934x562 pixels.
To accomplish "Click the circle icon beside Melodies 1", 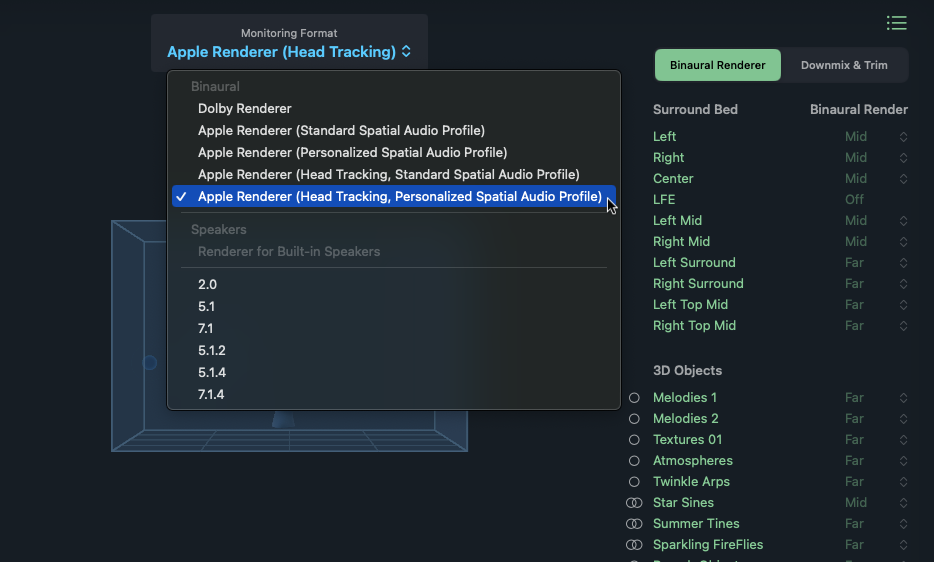I will click(x=634, y=398).
